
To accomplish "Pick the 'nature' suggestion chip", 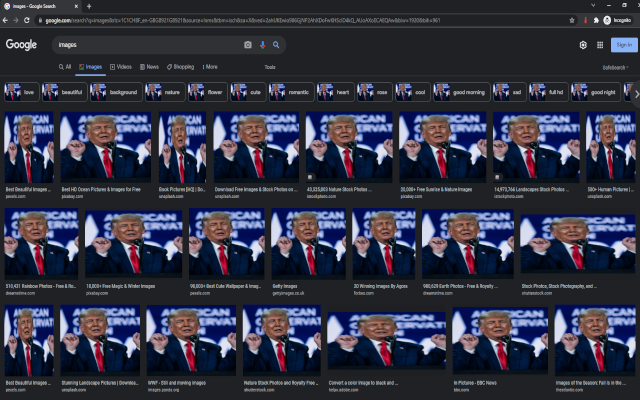I will point(165,92).
